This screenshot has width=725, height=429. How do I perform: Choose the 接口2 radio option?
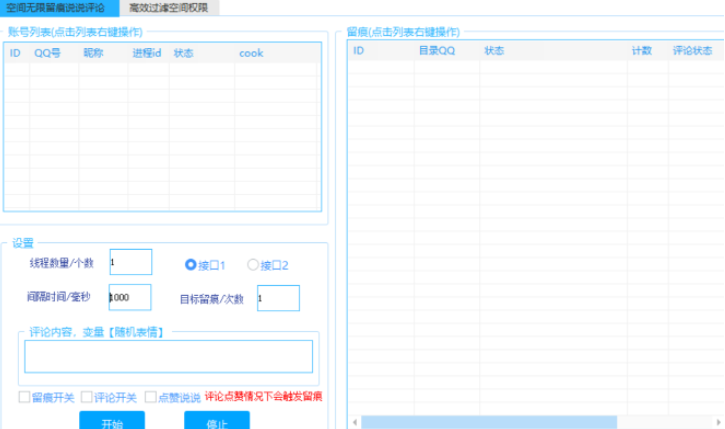pos(253,265)
